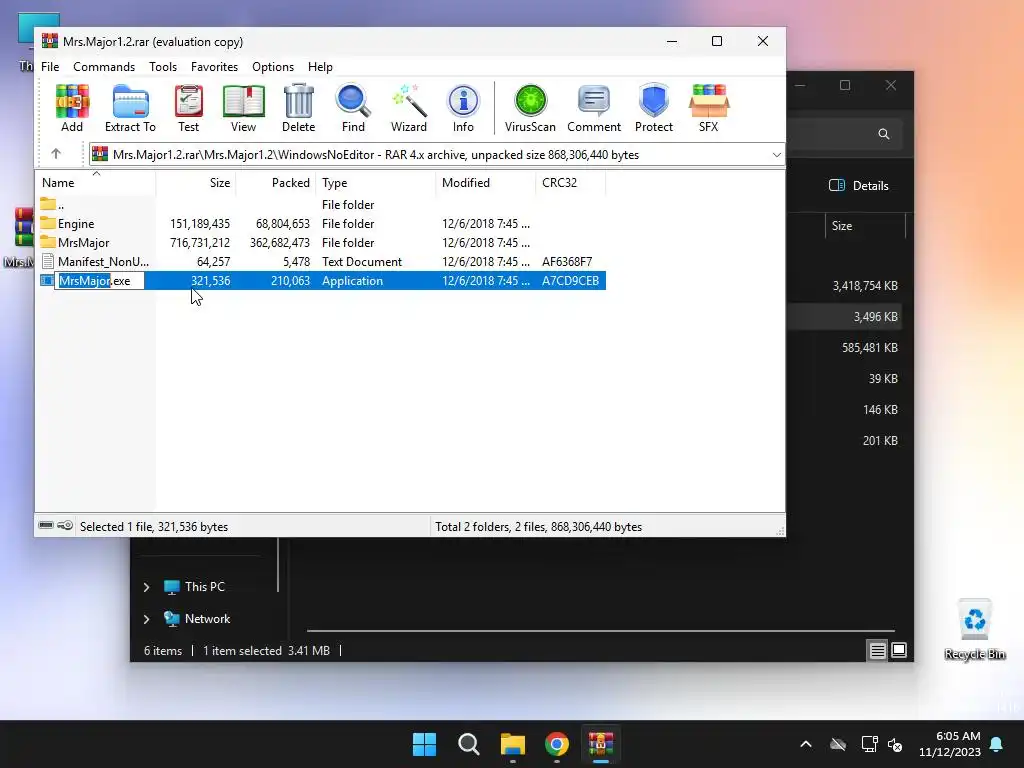This screenshot has height=768, width=1024.
Task: Open the View toolbar icon
Action: pos(243,108)
